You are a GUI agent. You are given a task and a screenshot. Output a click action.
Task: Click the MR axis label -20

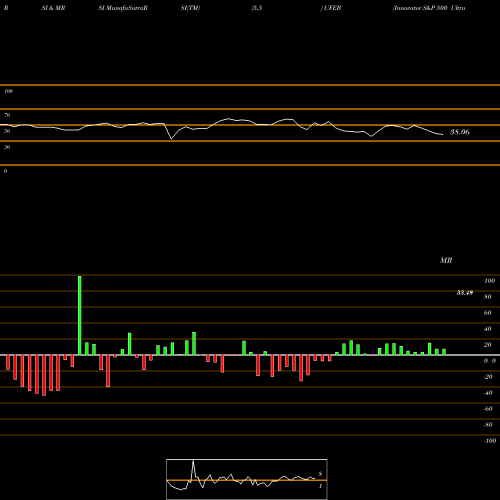pos(488,377)
